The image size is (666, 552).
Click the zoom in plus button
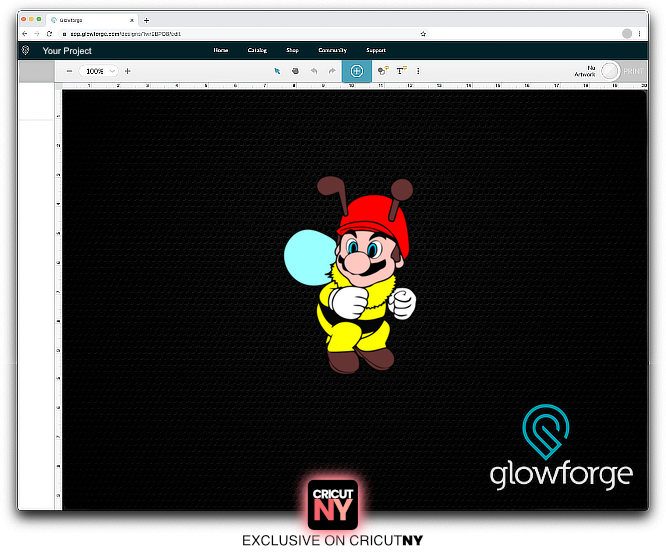point(127,71)
